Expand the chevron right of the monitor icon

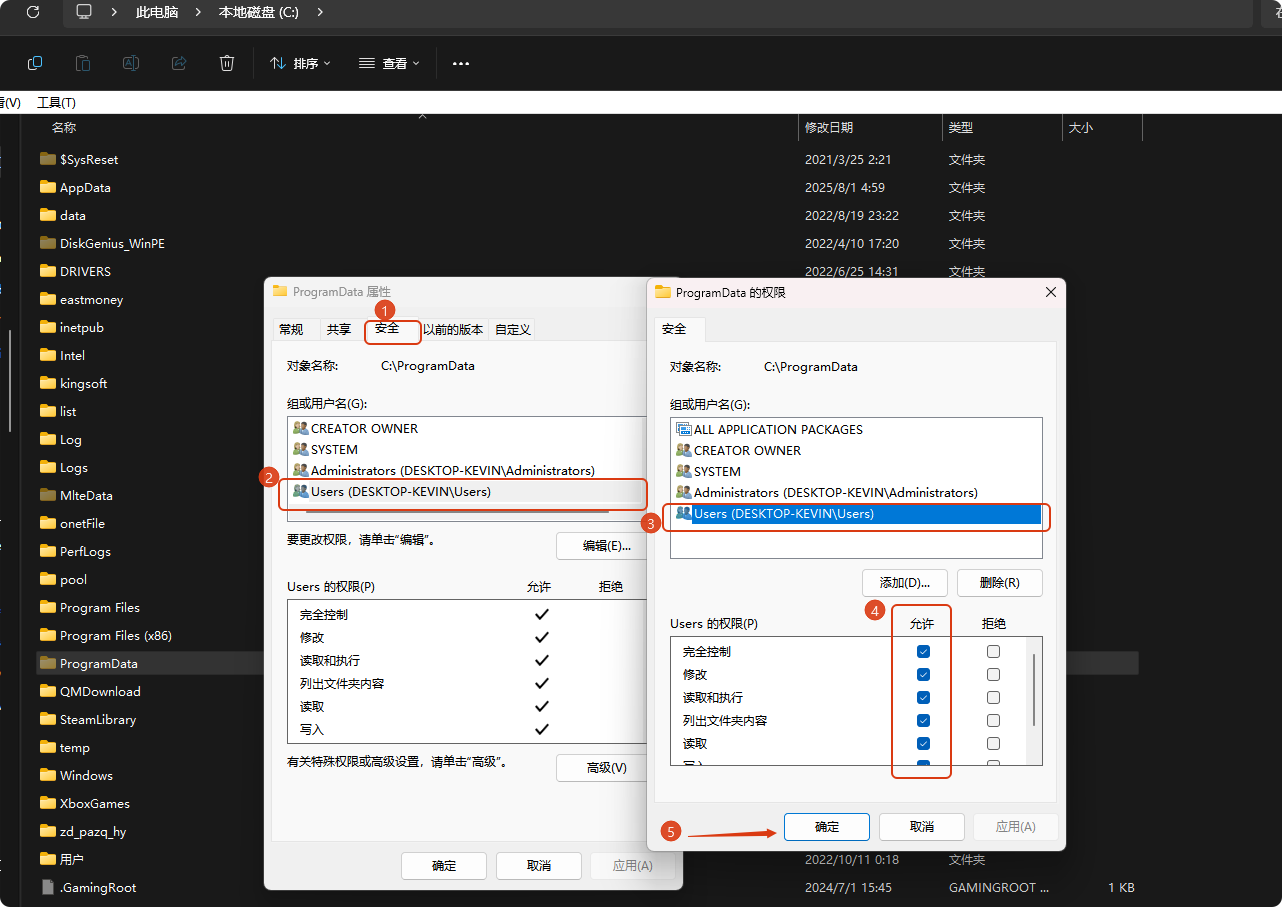(x=115, y=13)
